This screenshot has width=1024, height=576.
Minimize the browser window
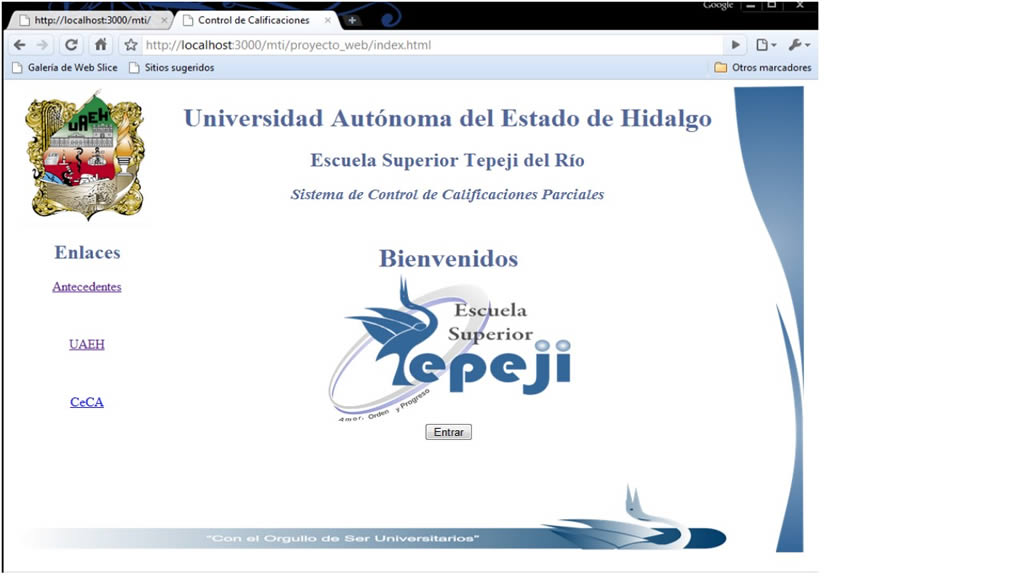[751, 5]
